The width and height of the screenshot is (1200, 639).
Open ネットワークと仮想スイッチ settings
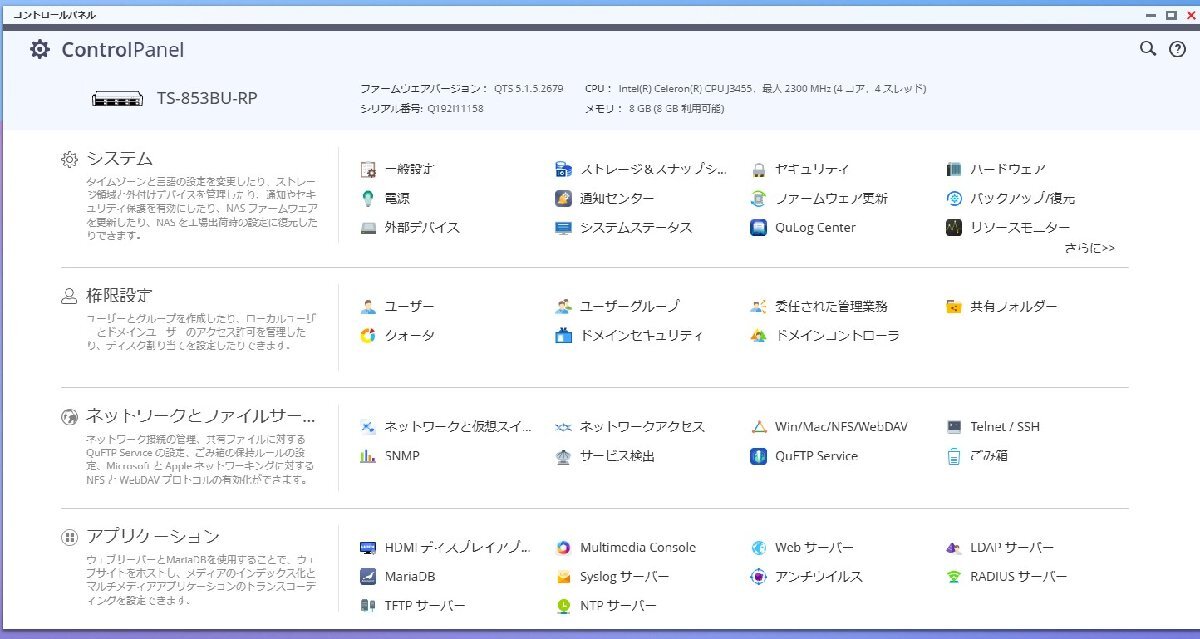pos(446,426)
